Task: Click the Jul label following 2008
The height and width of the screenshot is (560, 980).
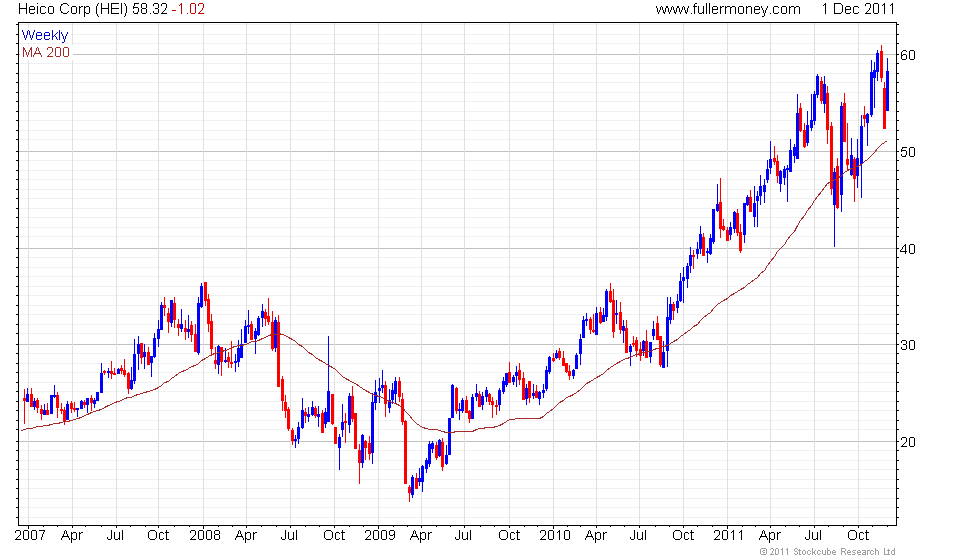Action: [x=289, y=535]
